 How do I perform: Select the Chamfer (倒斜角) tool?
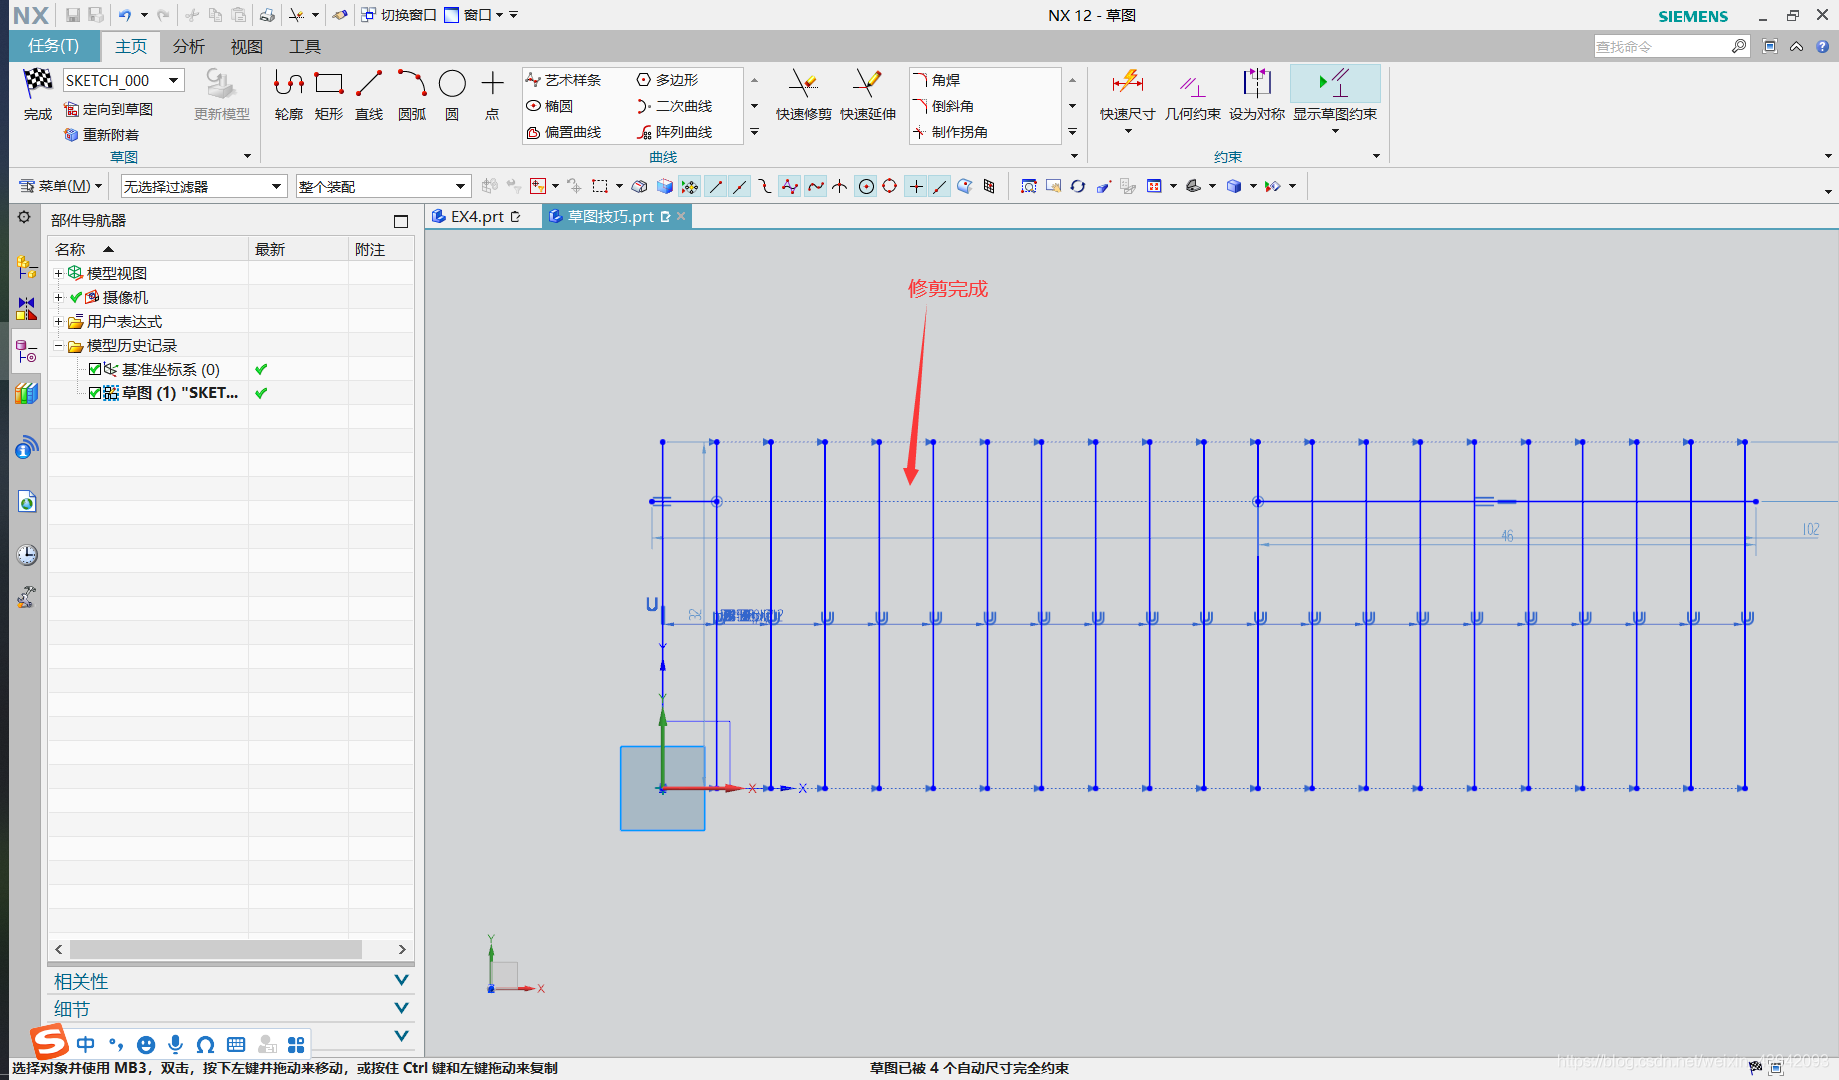944,106
